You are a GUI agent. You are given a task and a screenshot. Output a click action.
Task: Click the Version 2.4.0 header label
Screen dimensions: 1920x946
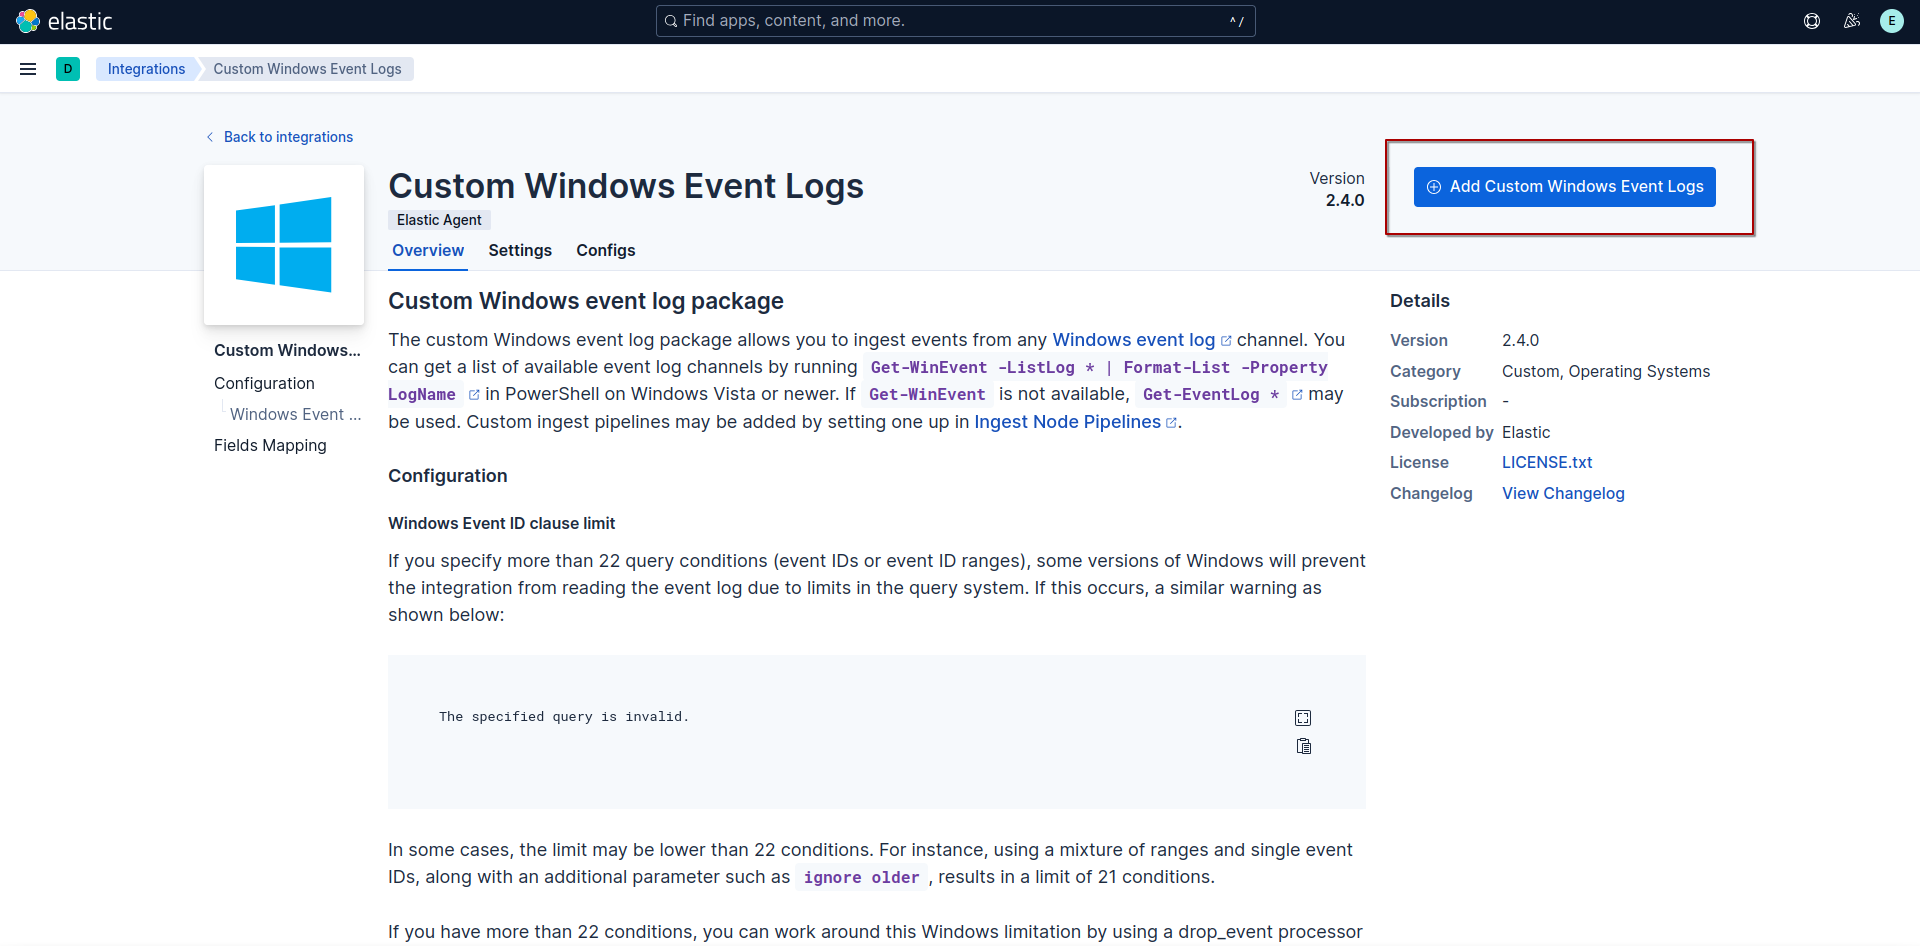1337,189
